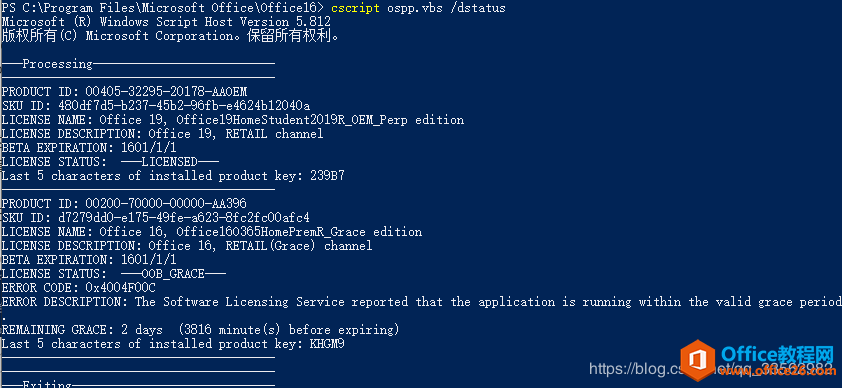
Task: Click the REMAINING GRACE 2 days line
Action: (x=201, y=329)
